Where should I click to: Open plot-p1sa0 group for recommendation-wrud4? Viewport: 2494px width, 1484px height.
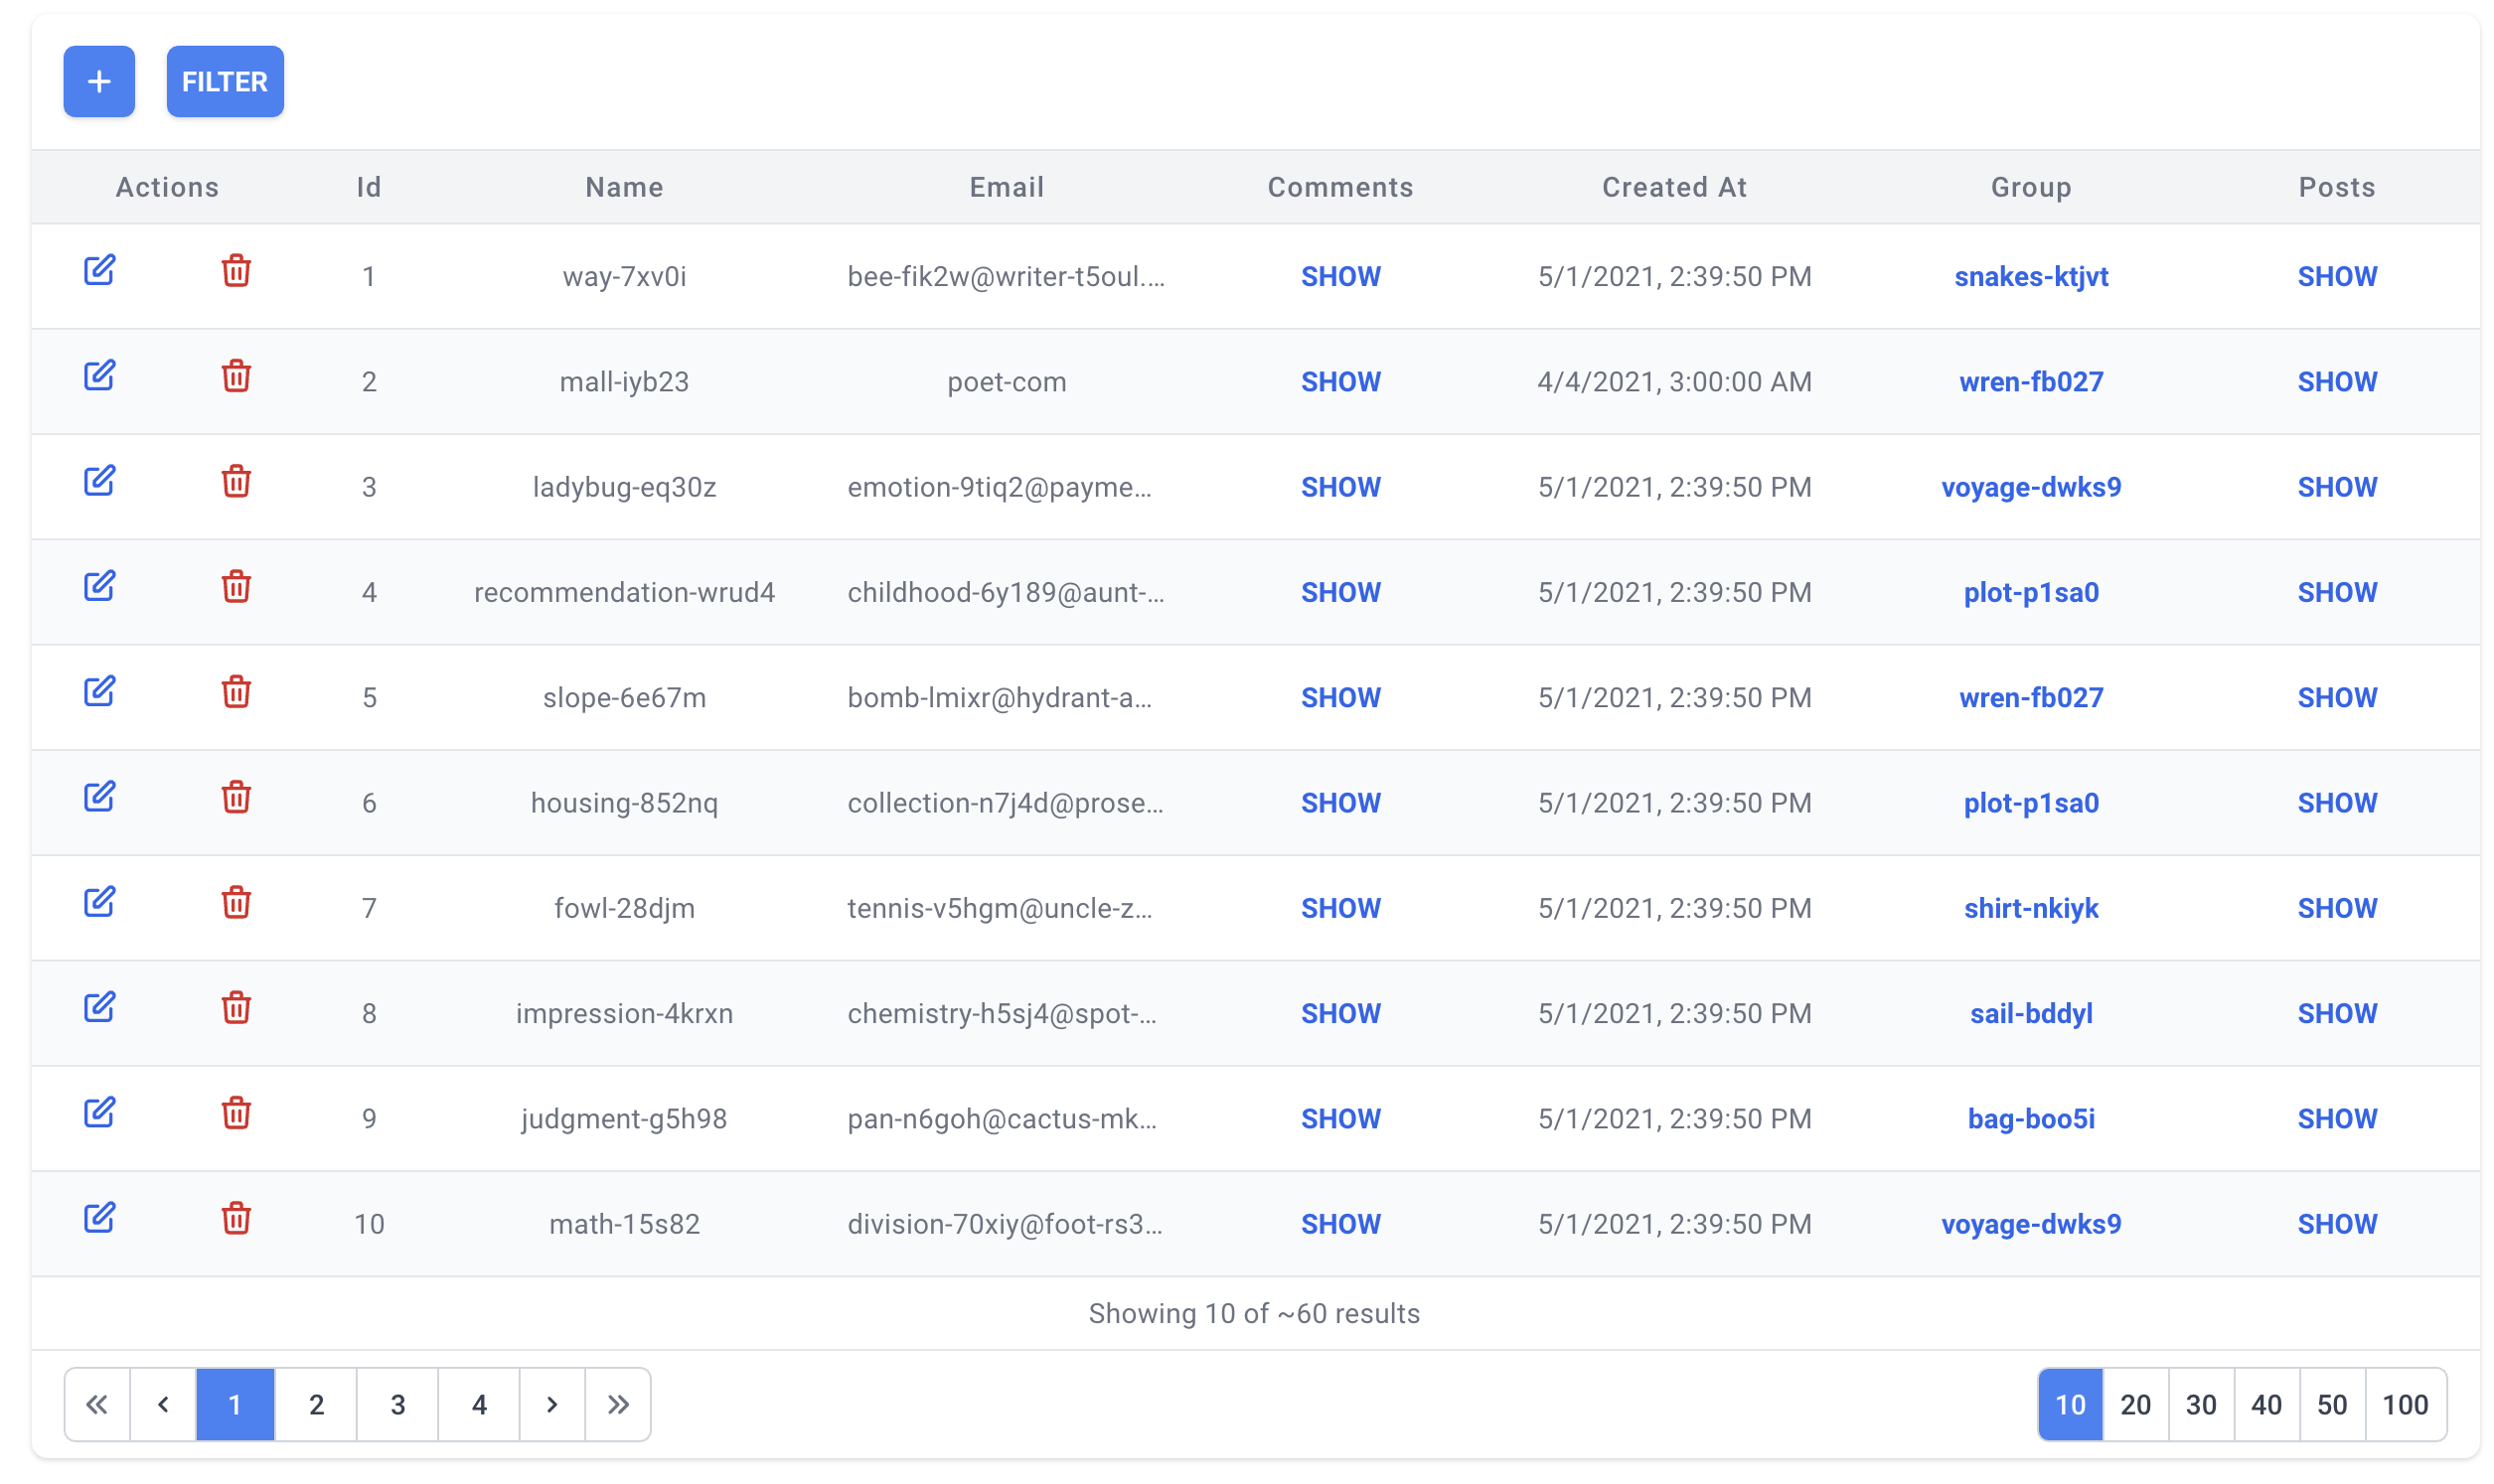click(x=2031, y=592)
